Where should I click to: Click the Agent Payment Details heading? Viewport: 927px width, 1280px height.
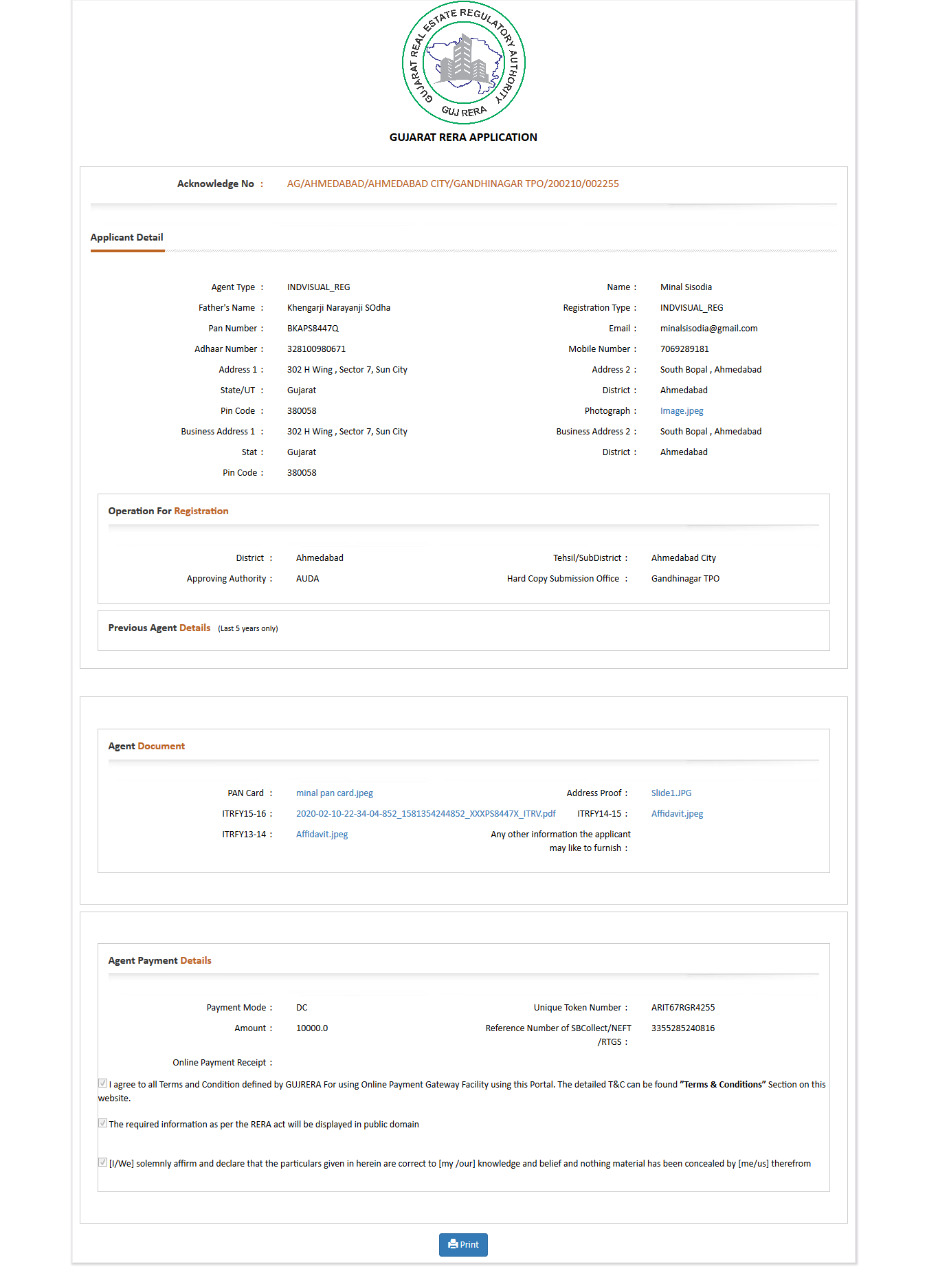tap(159, 961)
